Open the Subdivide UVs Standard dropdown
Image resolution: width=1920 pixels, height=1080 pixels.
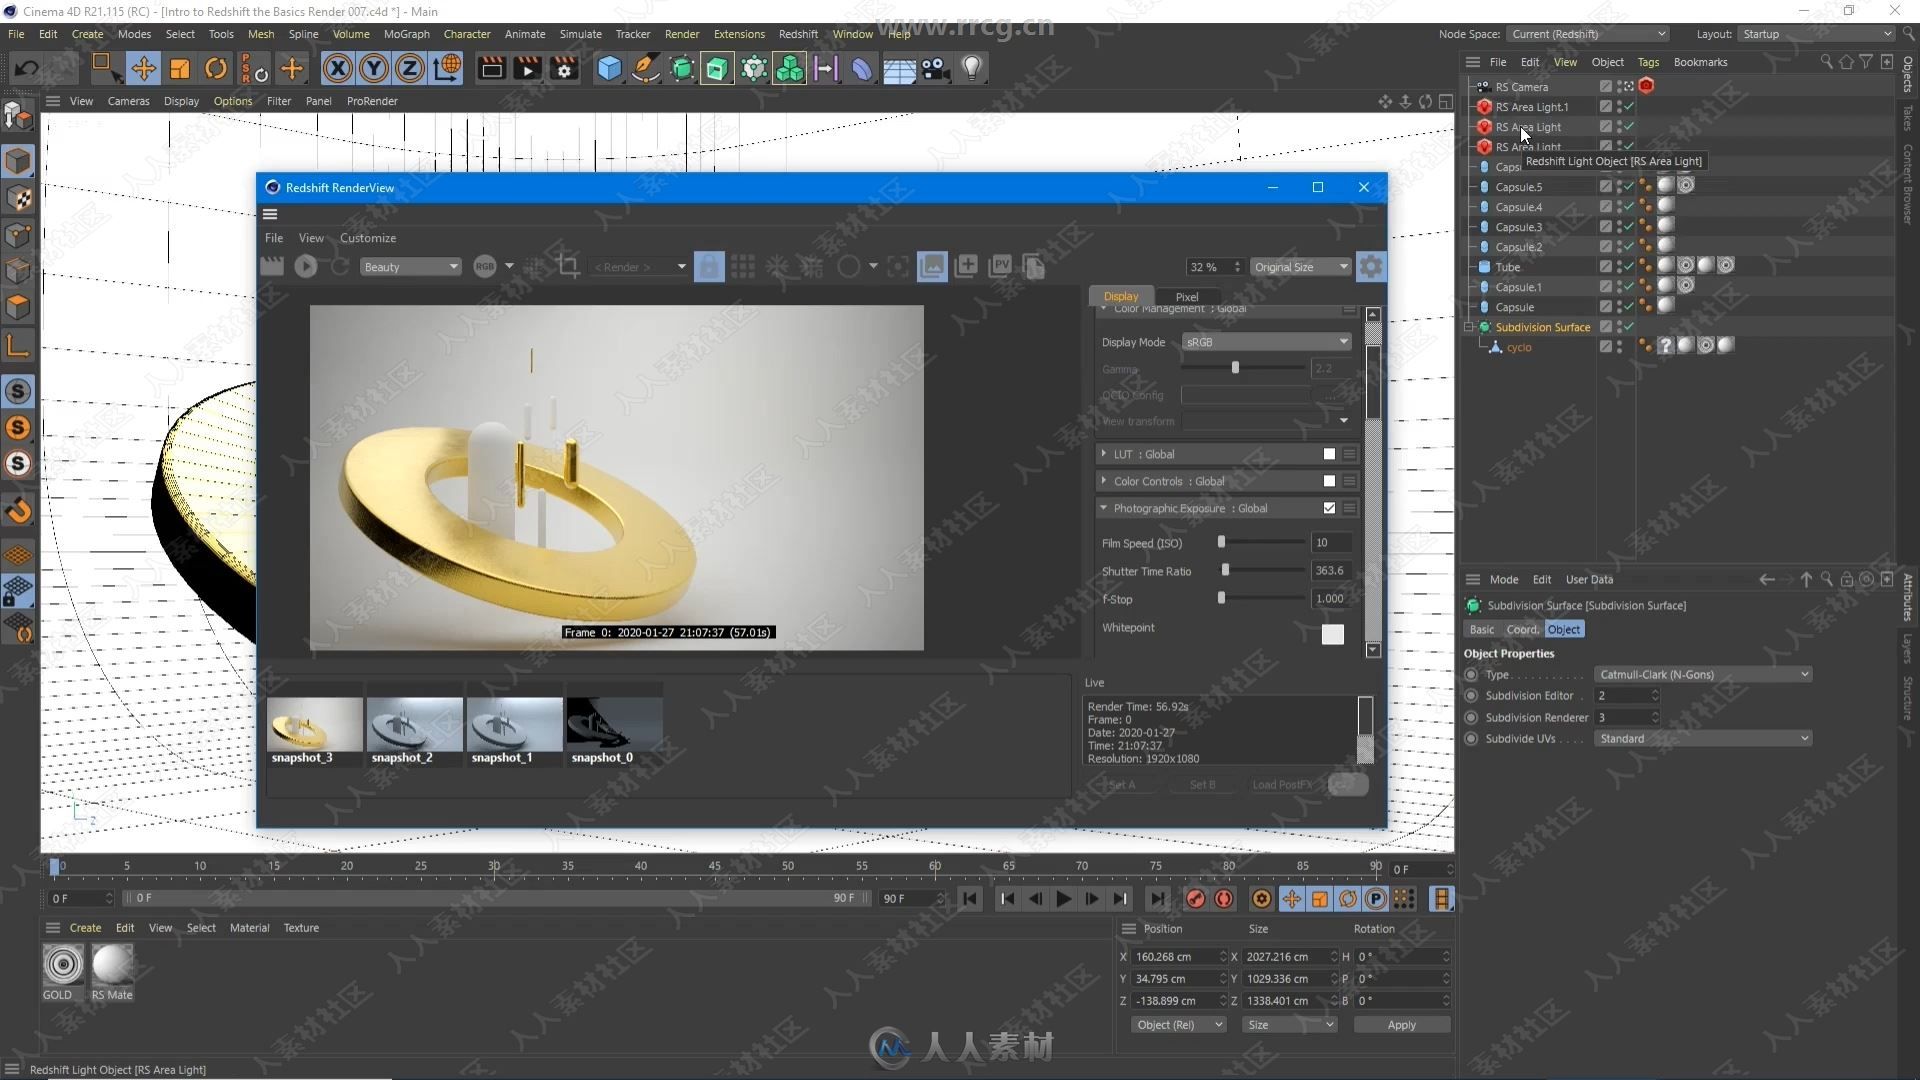(x=1703, y=739)
